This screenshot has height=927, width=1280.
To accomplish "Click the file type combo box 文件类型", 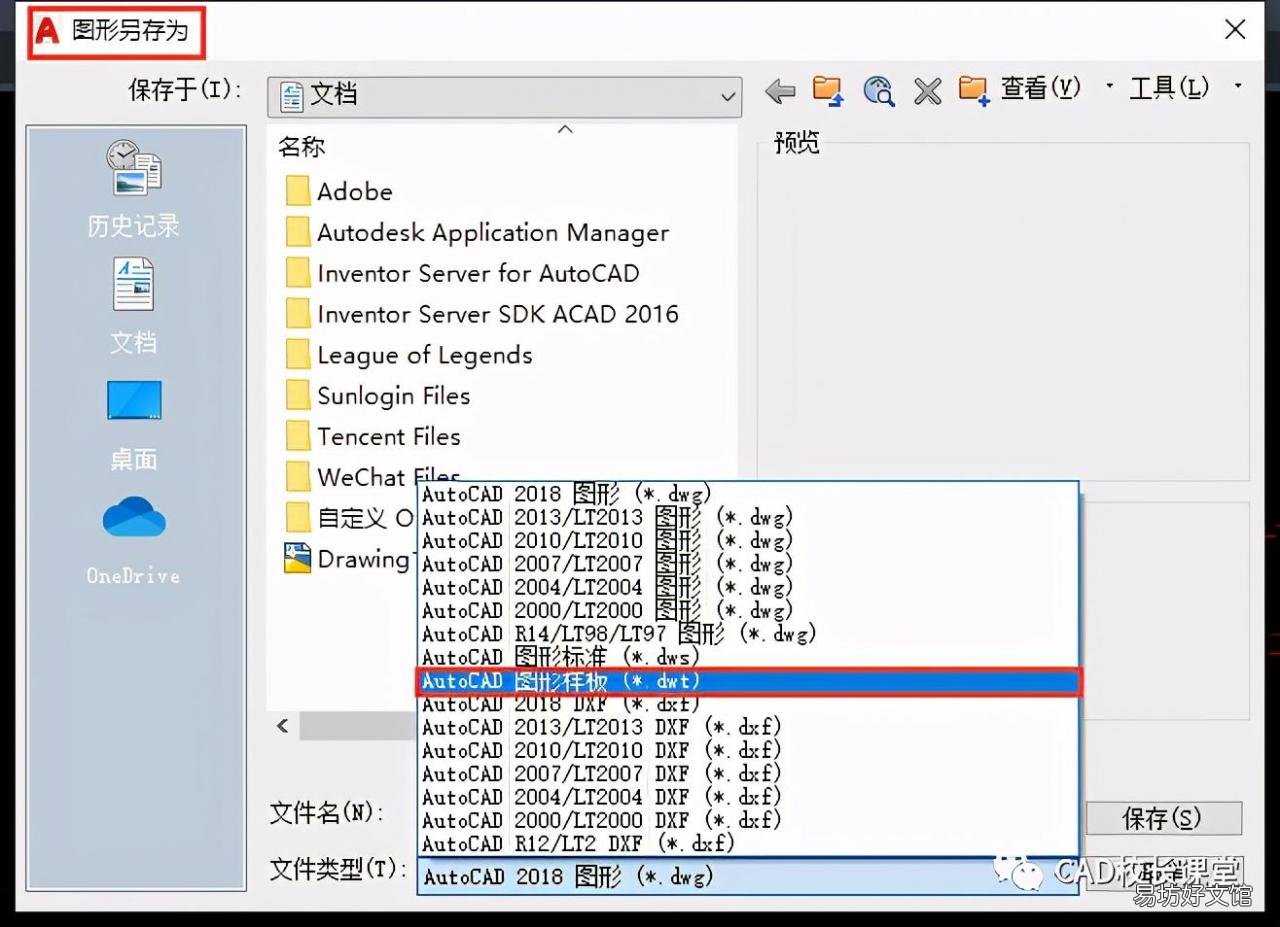I will (748, 877).
